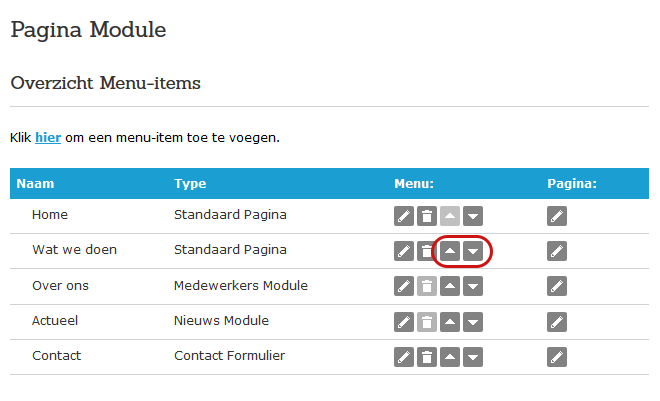This screenshot has height=401, width=660.
Task: Edit the Actueel page content
Action: pyautogui.click(x=557, y=322)
